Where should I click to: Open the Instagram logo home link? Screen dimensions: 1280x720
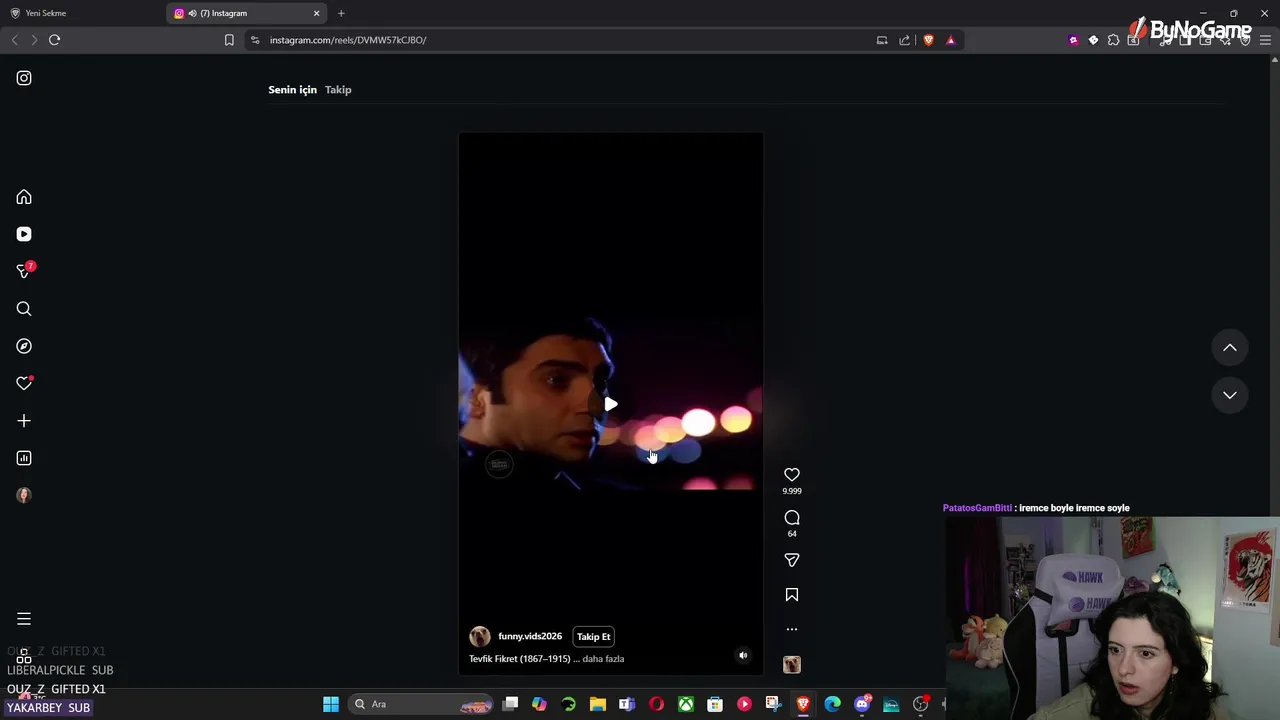(x=24, y=78)
